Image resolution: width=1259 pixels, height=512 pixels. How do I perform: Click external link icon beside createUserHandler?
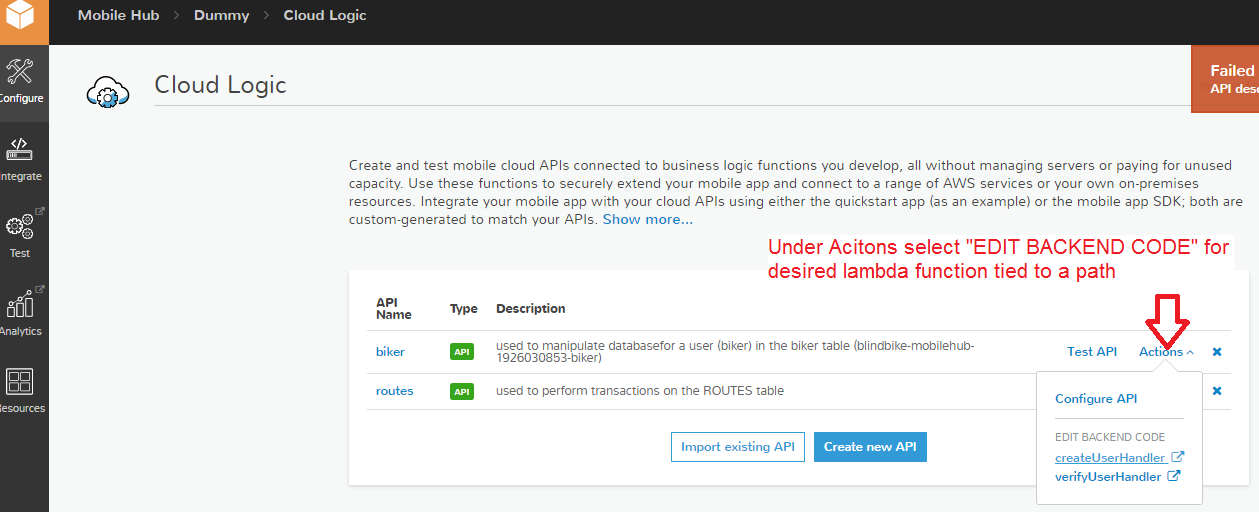pyautogui.click(x=1177, y=457)
